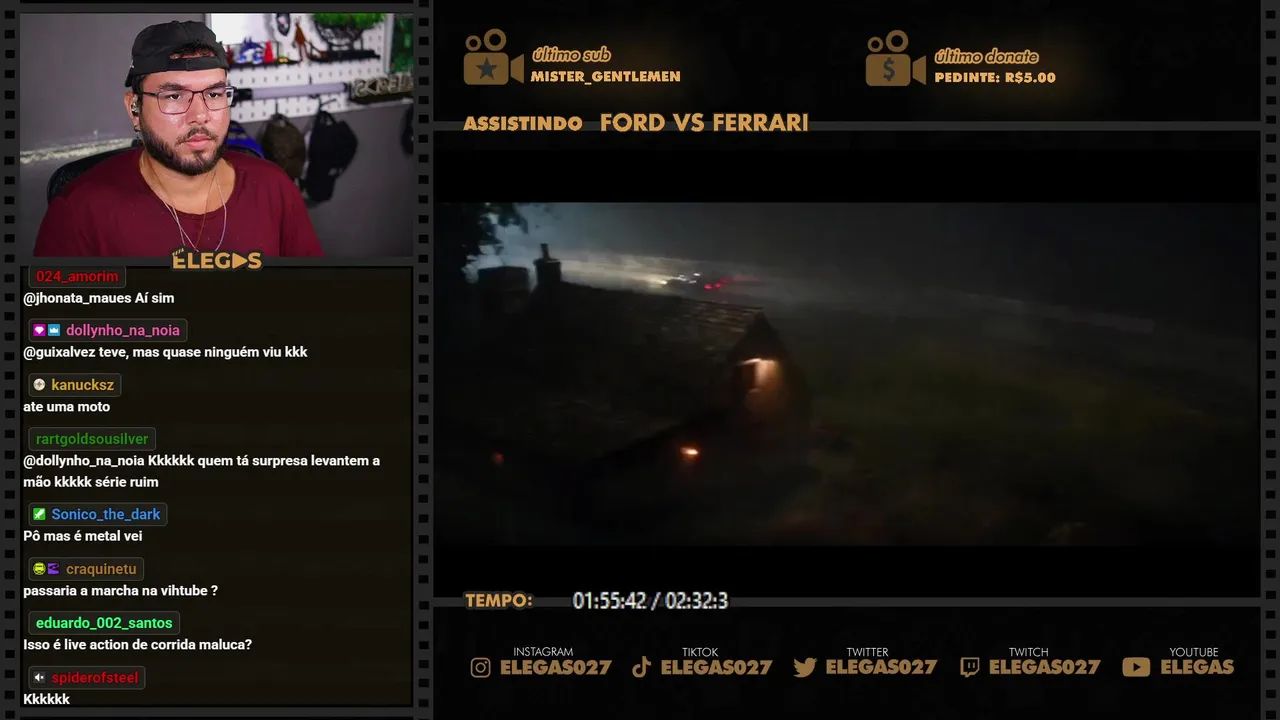Click the último sub label
The height and width of the screenshot is (720, 1280).
pos(571,55)
